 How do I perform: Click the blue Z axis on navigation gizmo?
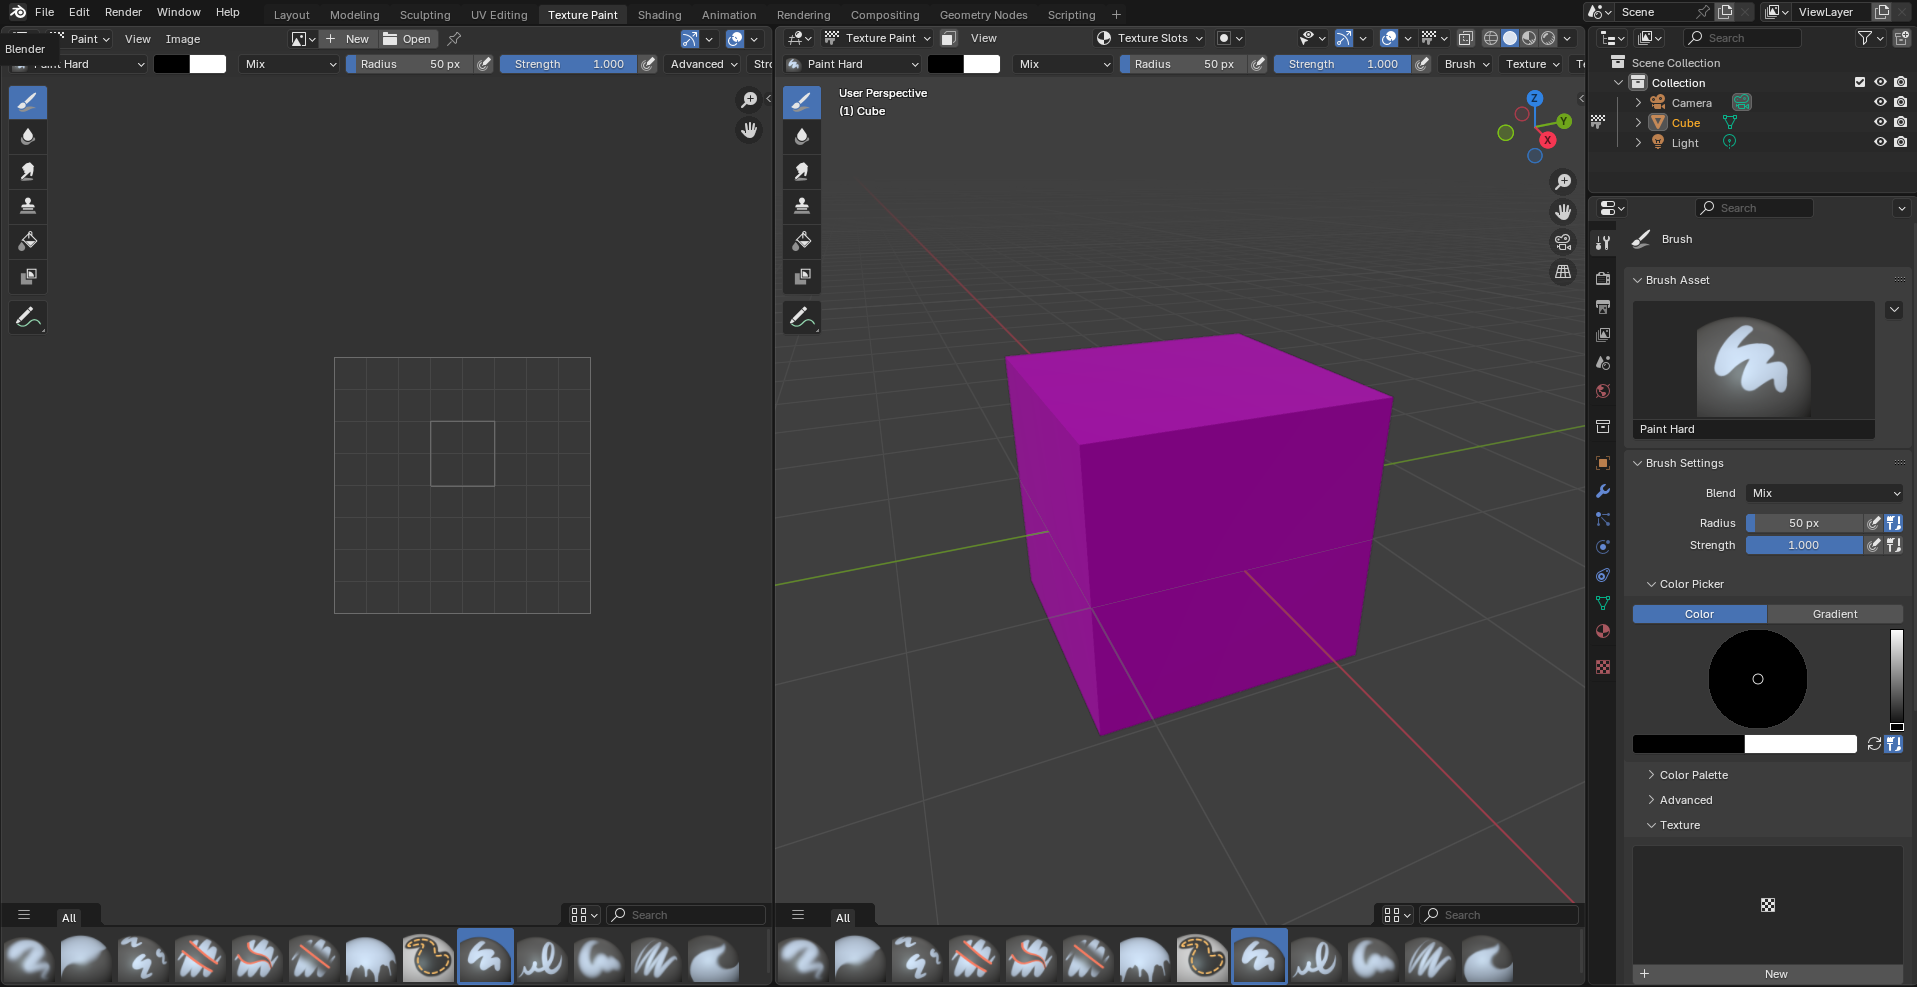point(1535,98)
